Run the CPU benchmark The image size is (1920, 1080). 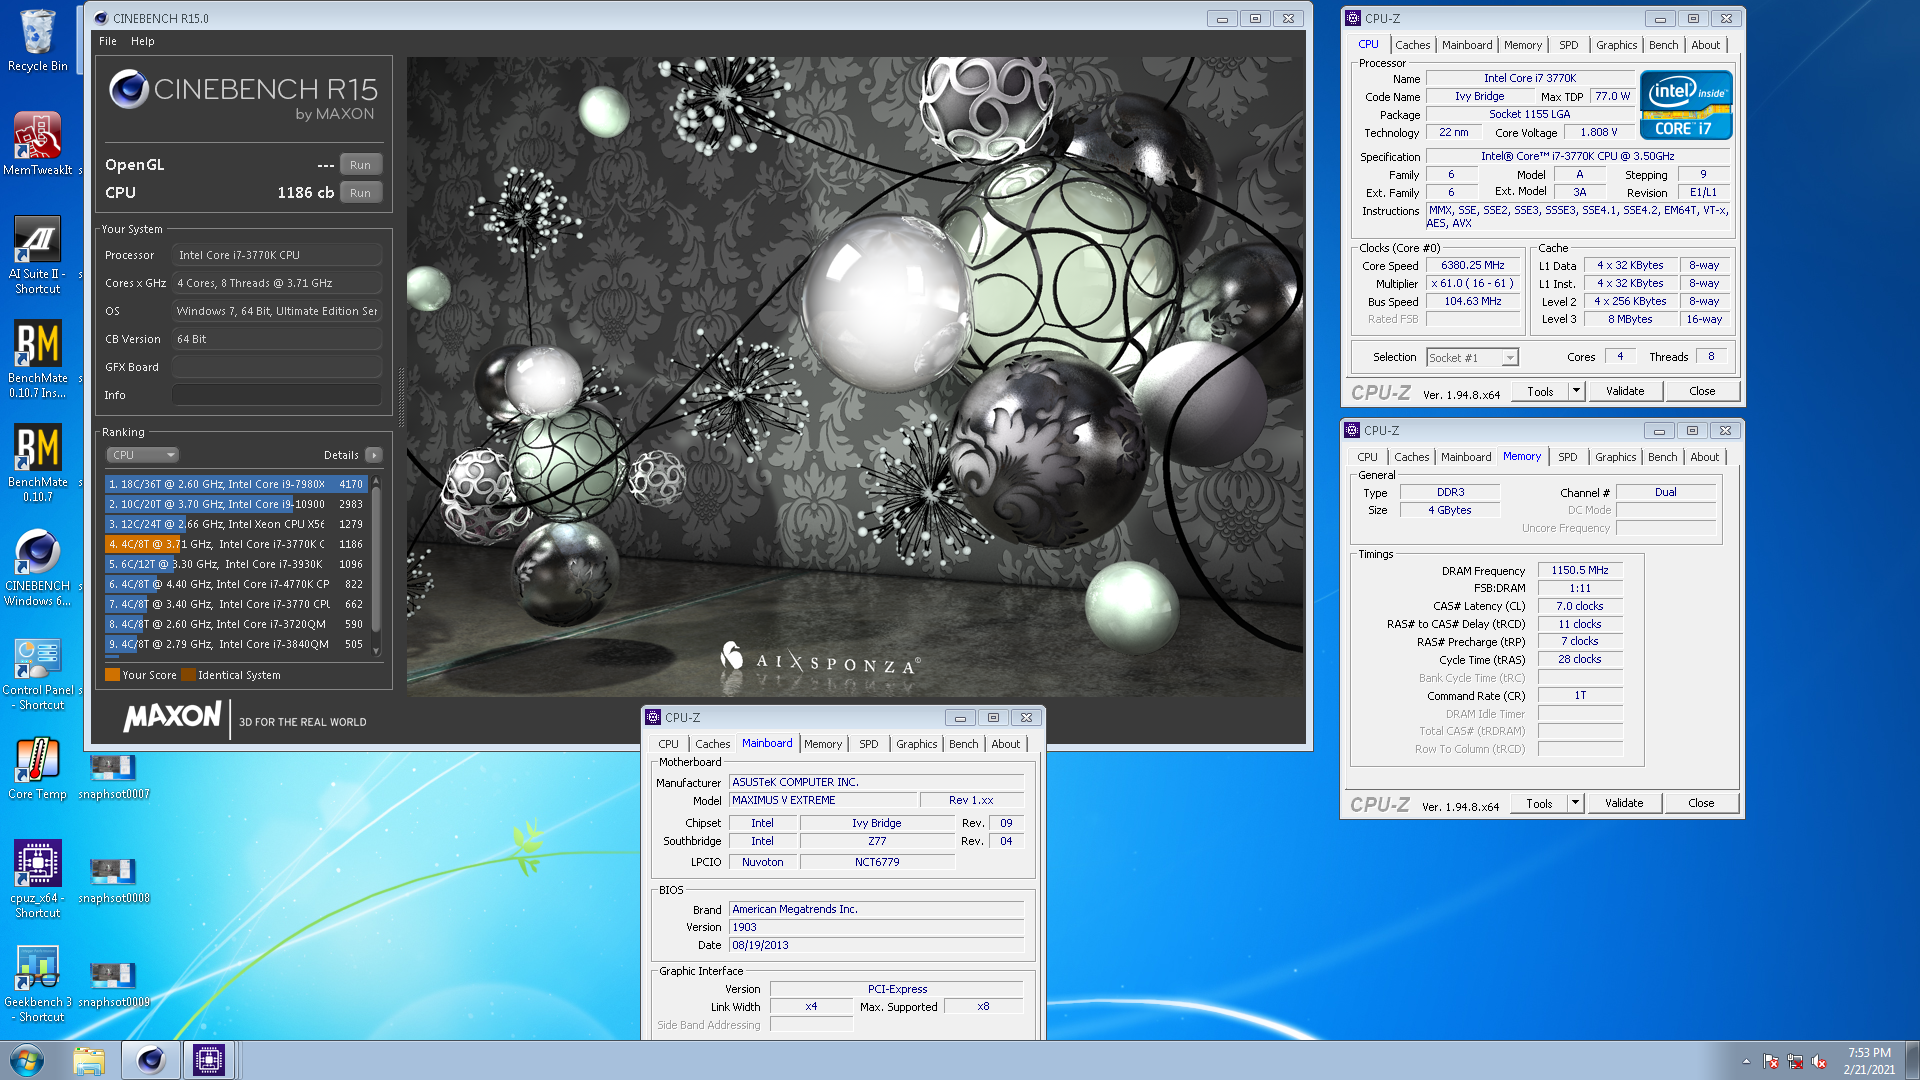361,193
